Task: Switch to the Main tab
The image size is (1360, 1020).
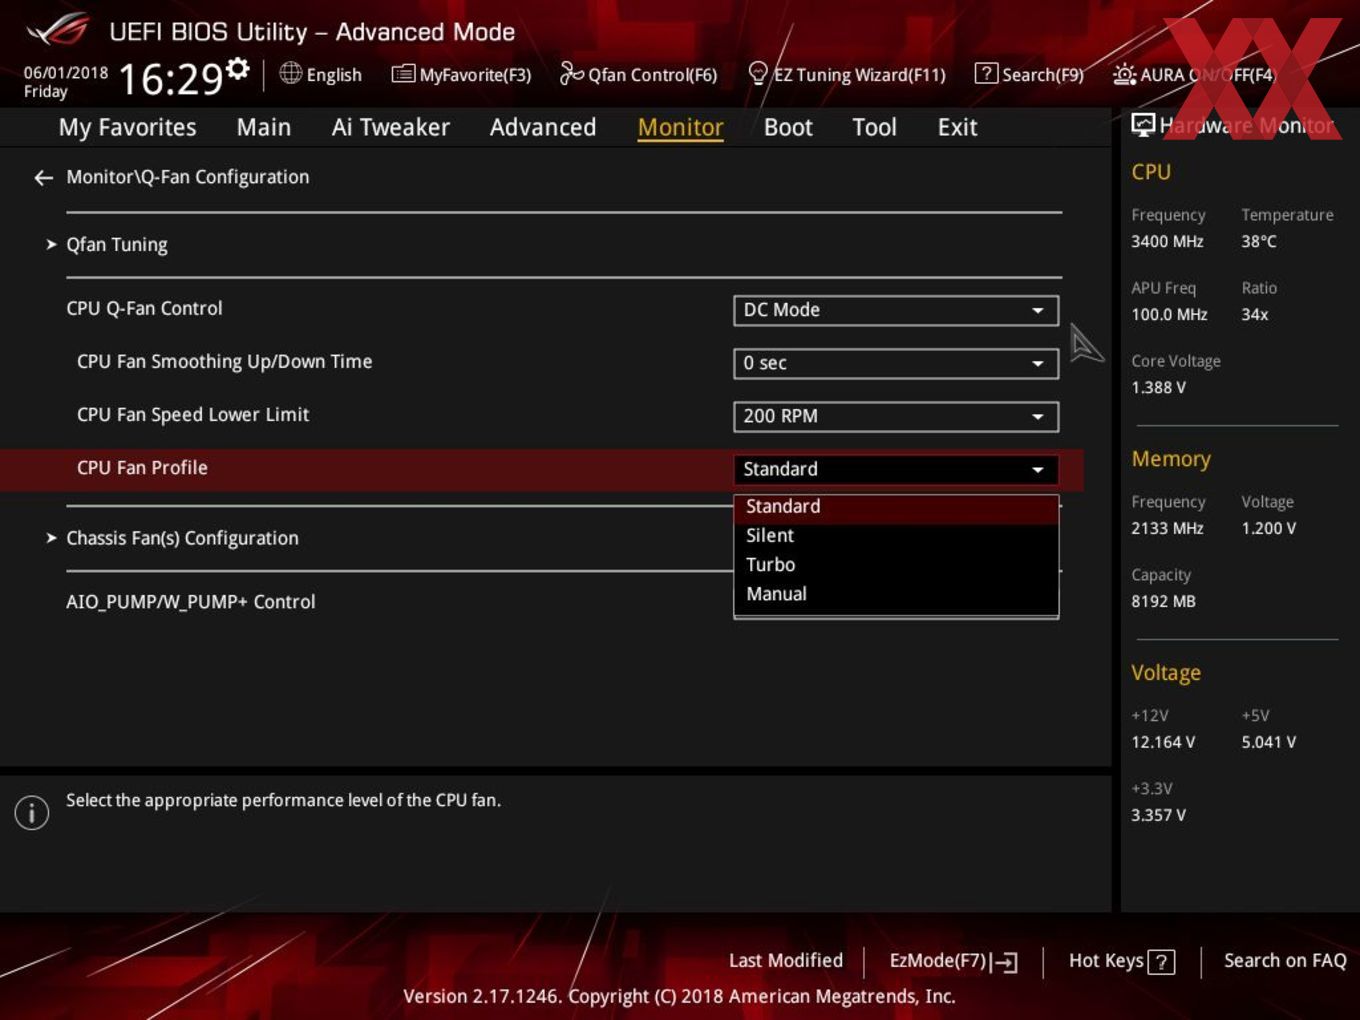Action: click(x=264, y=127)
